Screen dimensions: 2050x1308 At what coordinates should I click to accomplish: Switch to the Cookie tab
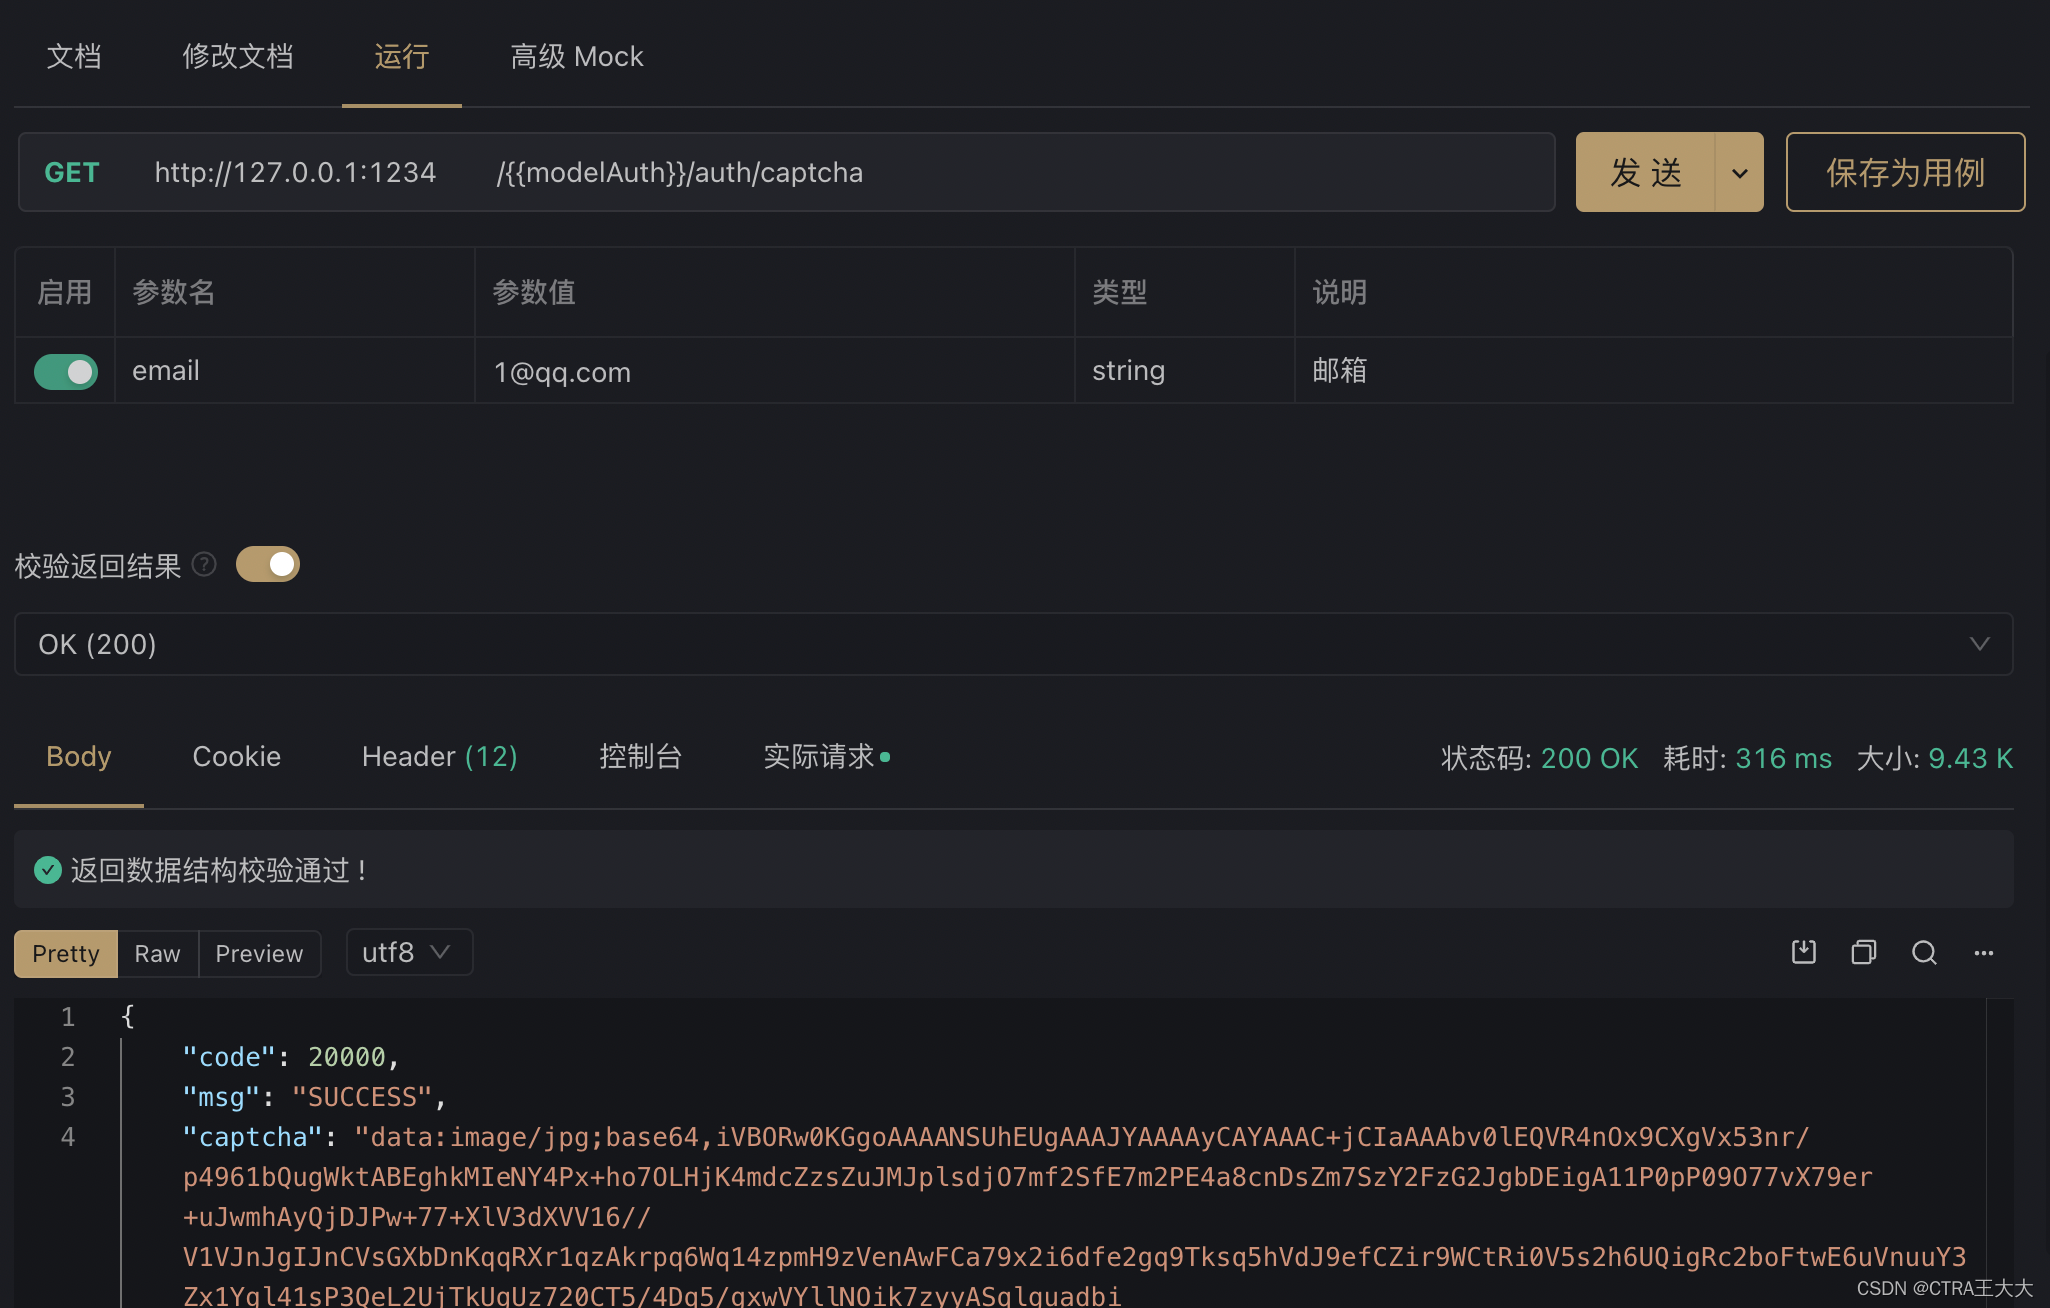(236, 757)
